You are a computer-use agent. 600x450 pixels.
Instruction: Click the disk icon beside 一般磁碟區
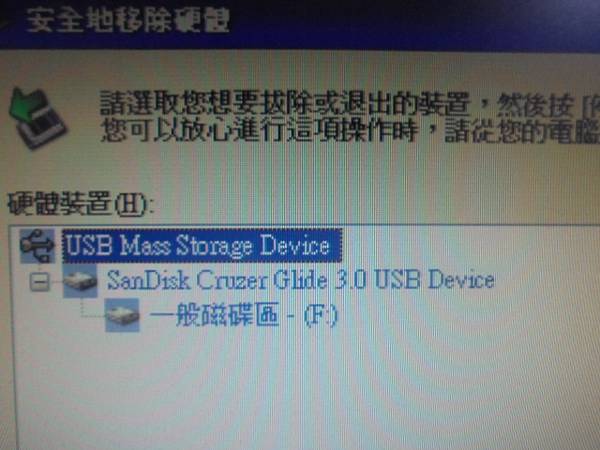122,315
